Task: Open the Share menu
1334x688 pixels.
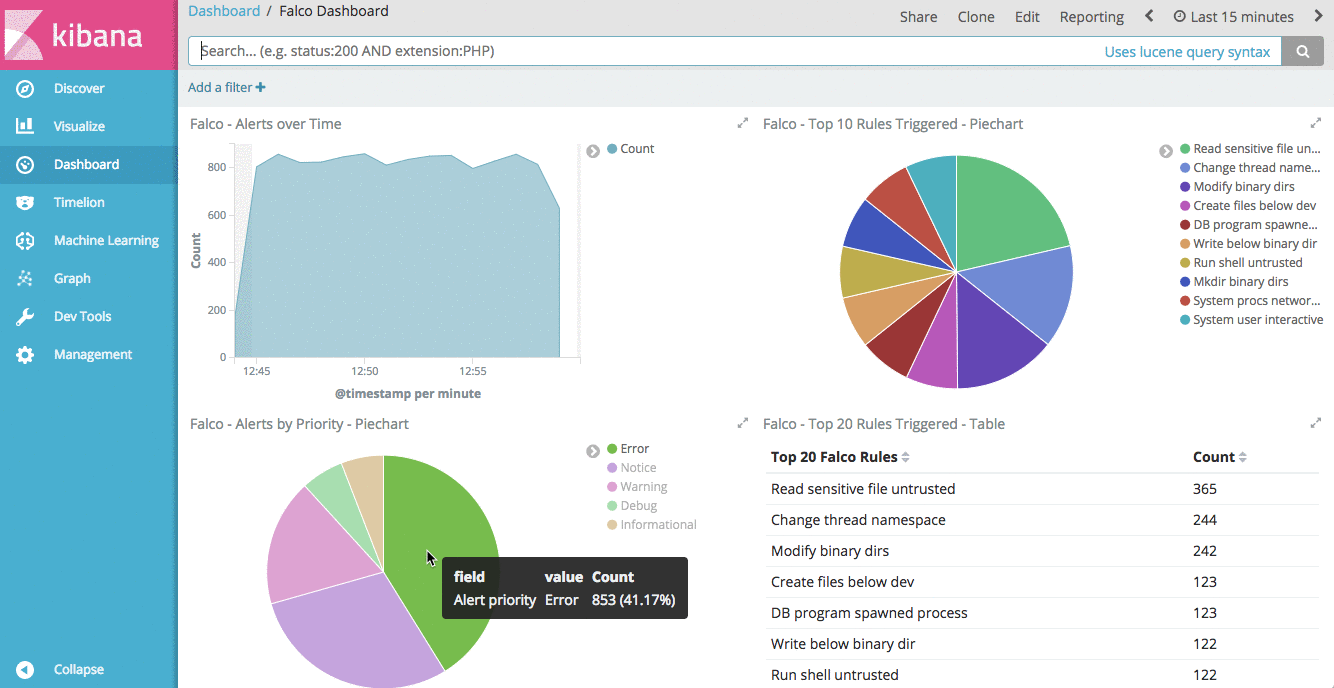Action: [918, 16]
